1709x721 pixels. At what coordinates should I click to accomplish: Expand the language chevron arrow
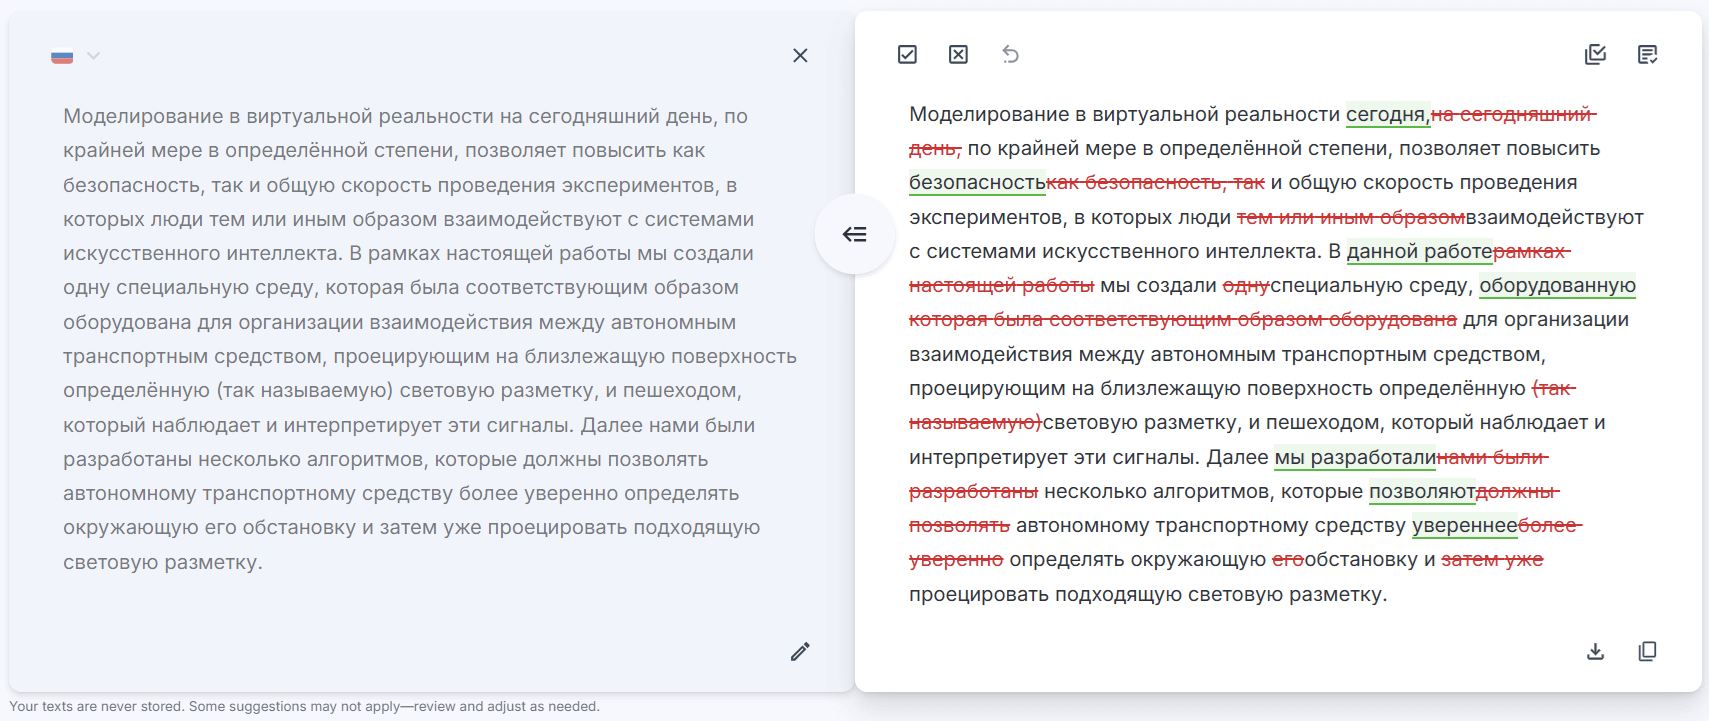[x=93, y=56]
